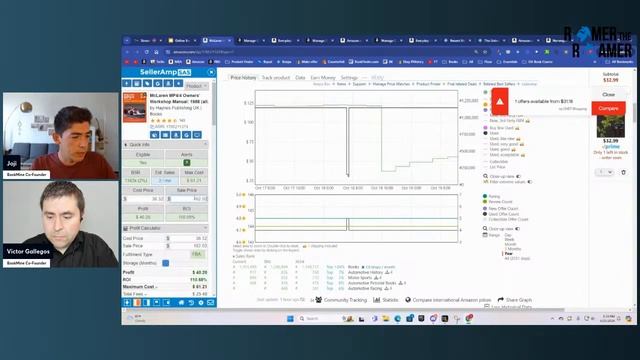The width and height of the screenshot is (640, 360).
Task: Toggle Collectible Offer Count series
Action: click(x=506, y=219)
